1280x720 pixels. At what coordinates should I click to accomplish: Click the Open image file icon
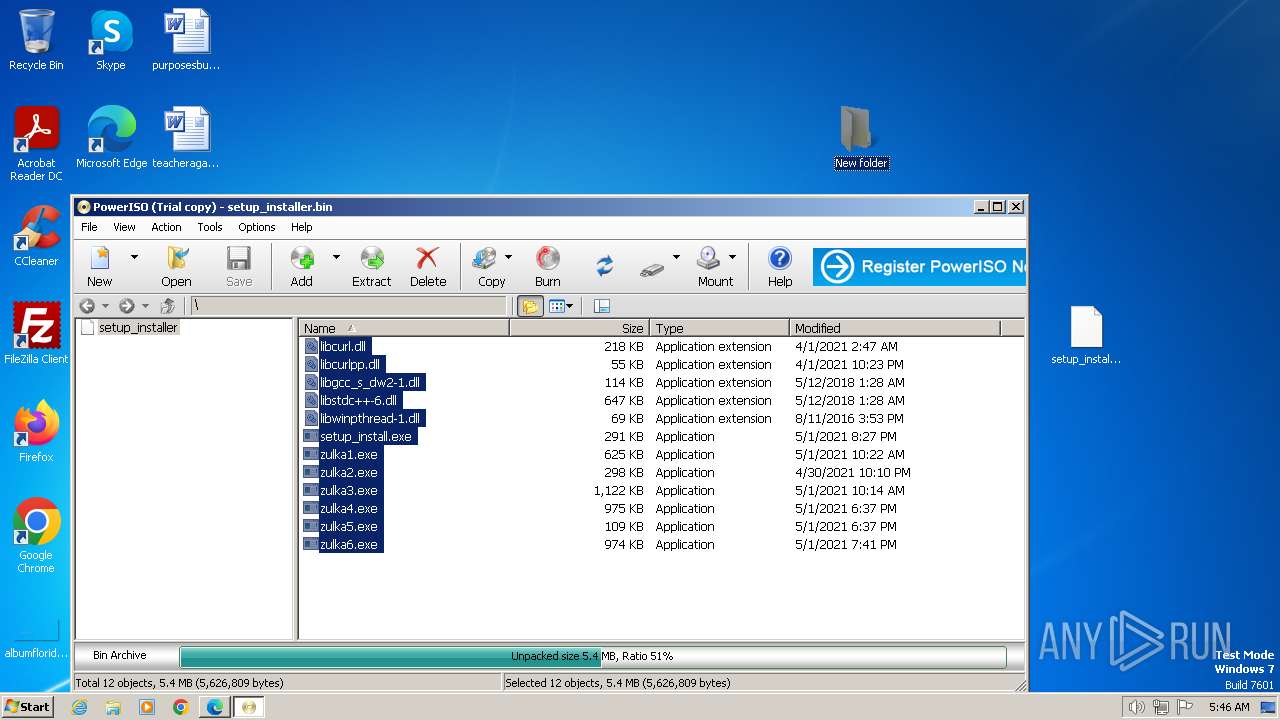tap(177, 266)
